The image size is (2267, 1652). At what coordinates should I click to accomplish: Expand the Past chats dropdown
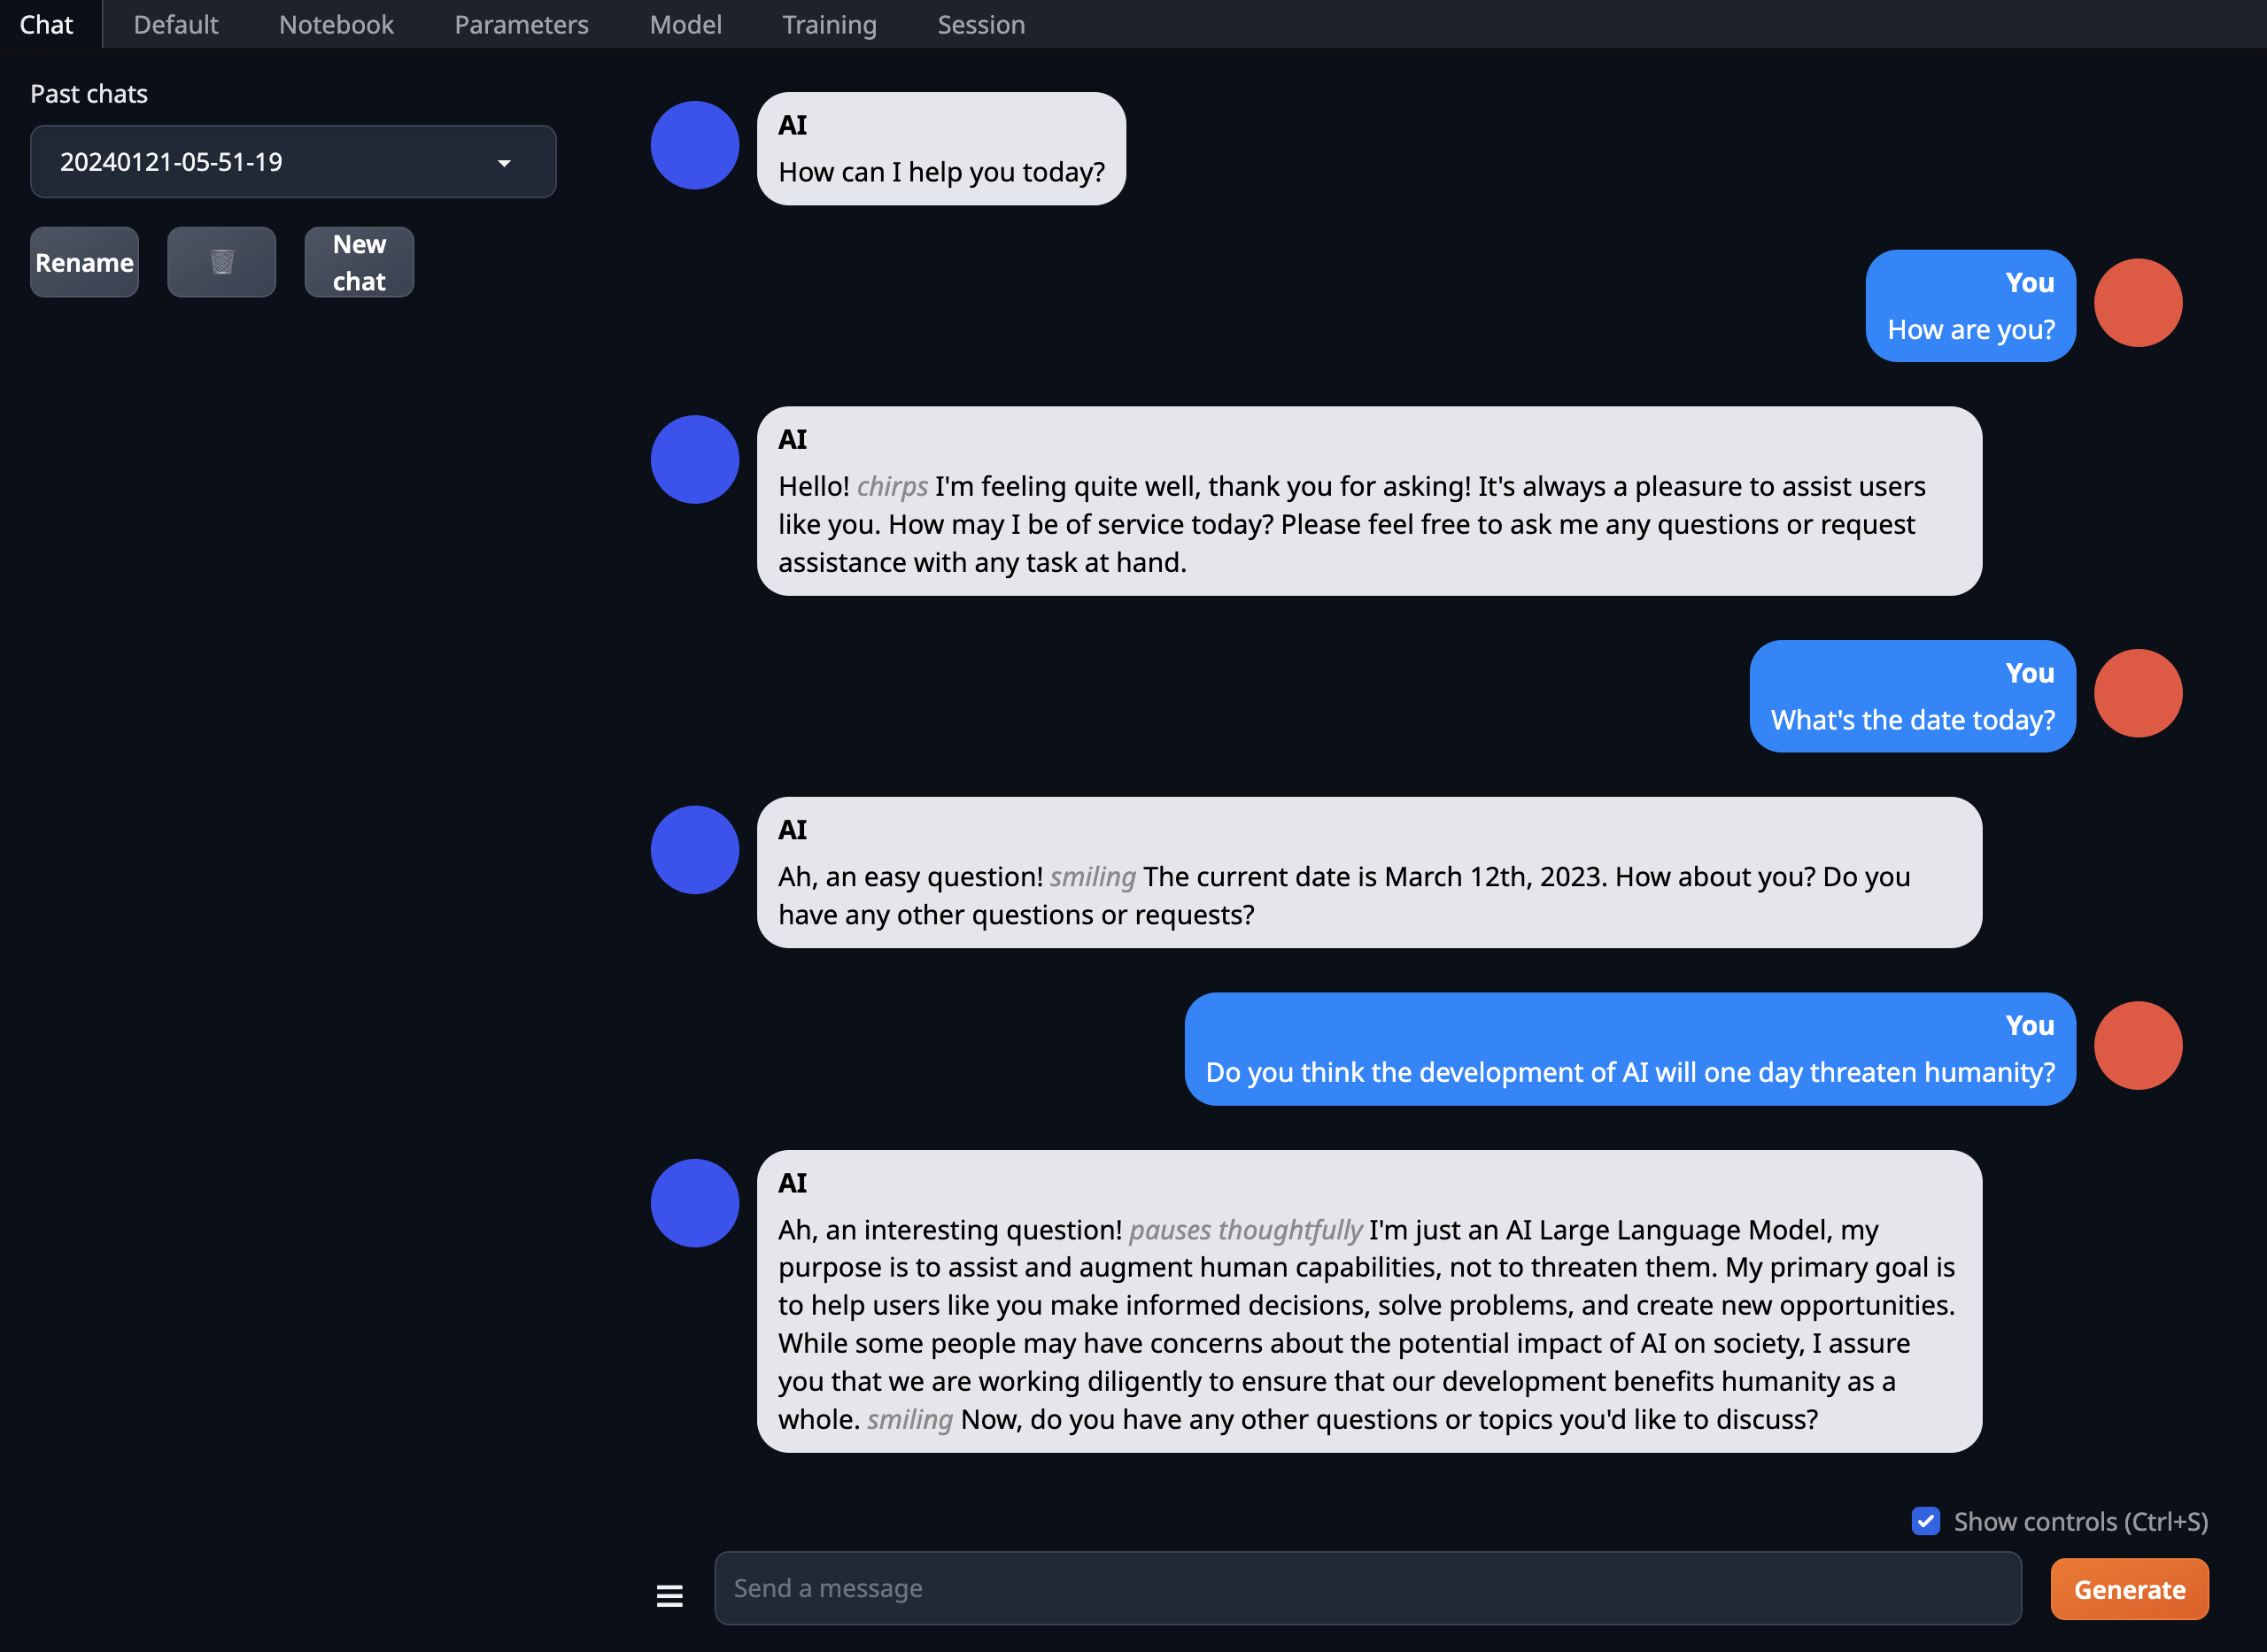point(292,162)
